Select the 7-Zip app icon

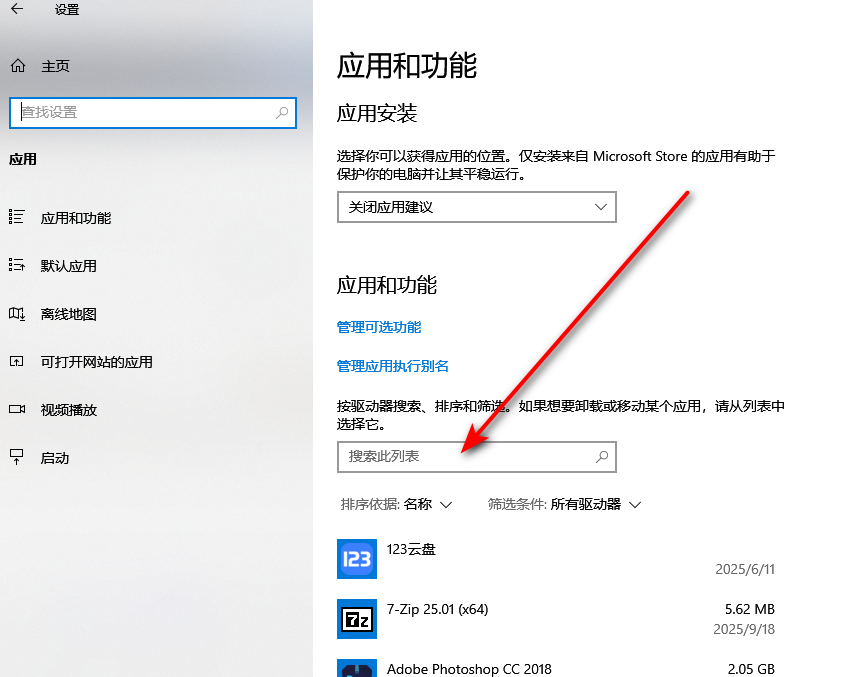pyautogui.click(x=356, y=618)
